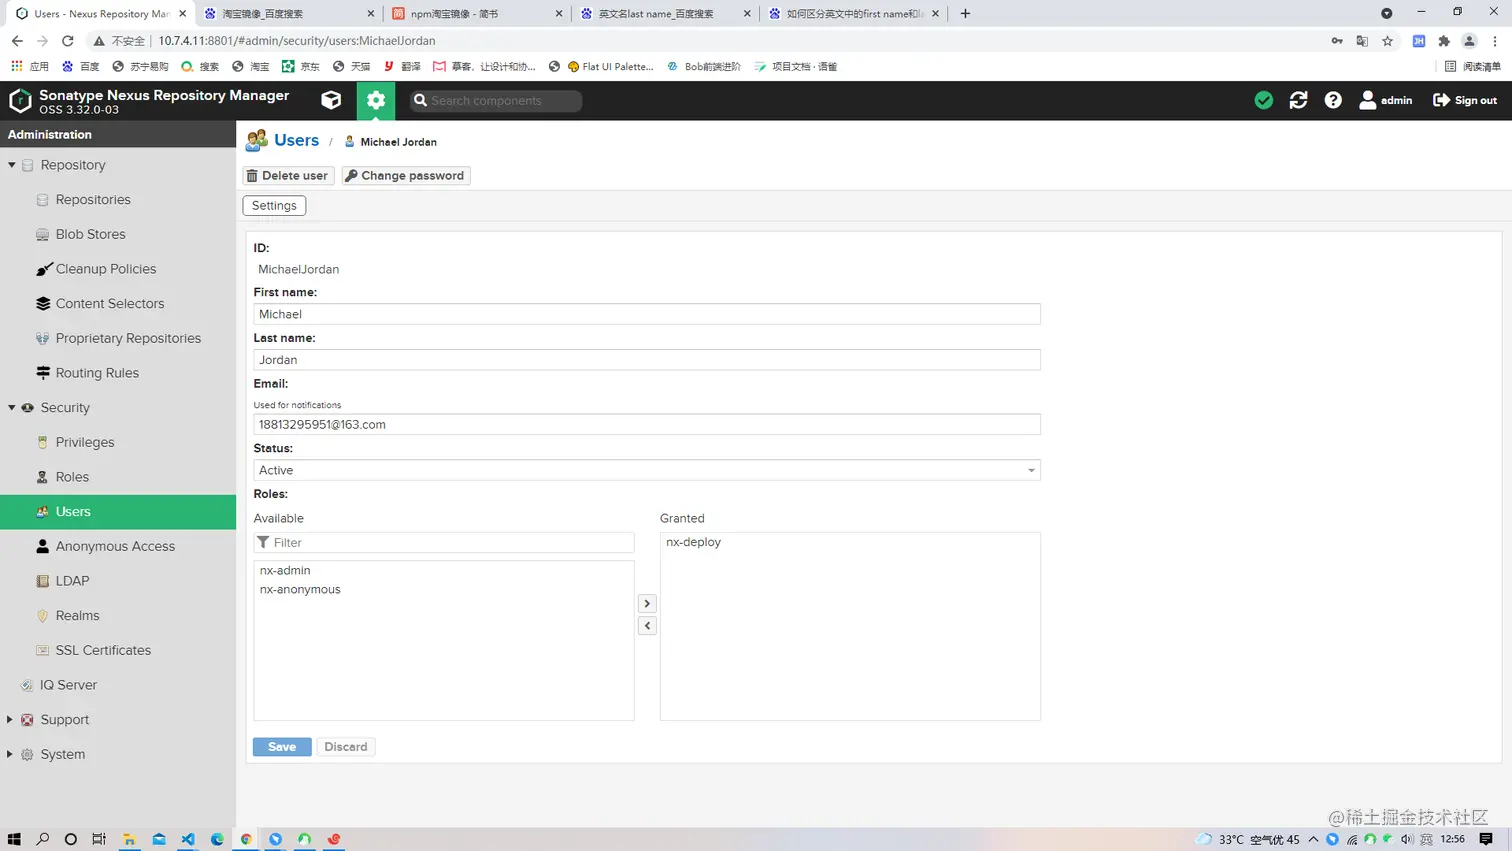
Task: Go back in browser history
Action: 17,41
